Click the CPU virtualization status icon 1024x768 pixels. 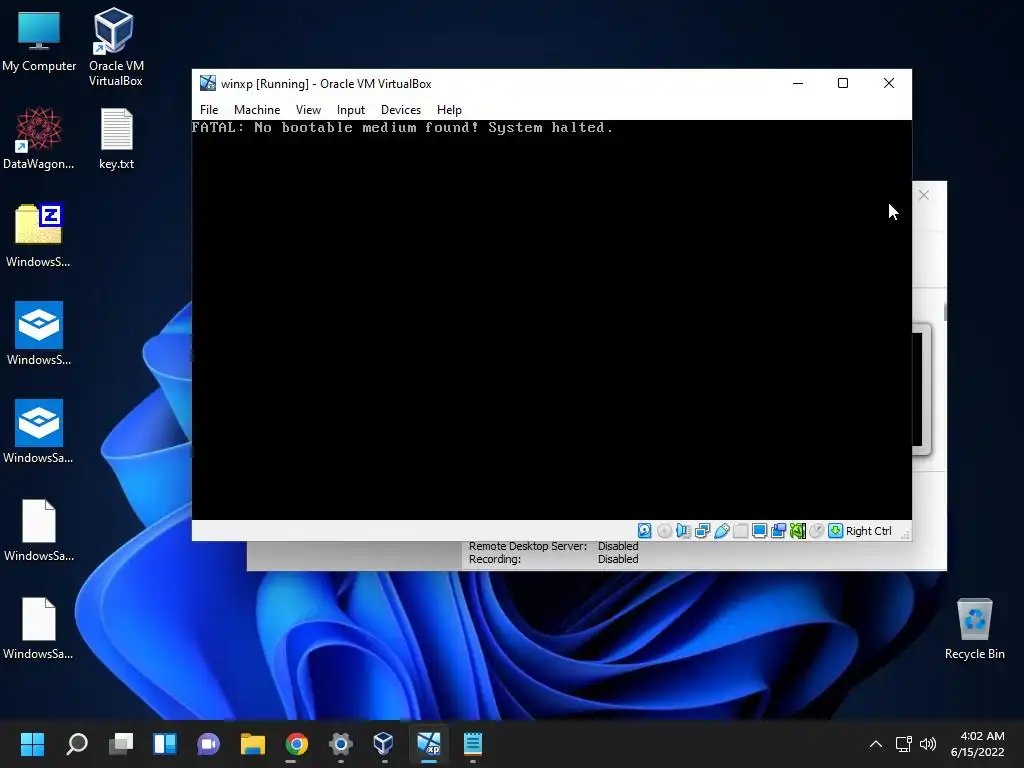[x=797, y=531]
